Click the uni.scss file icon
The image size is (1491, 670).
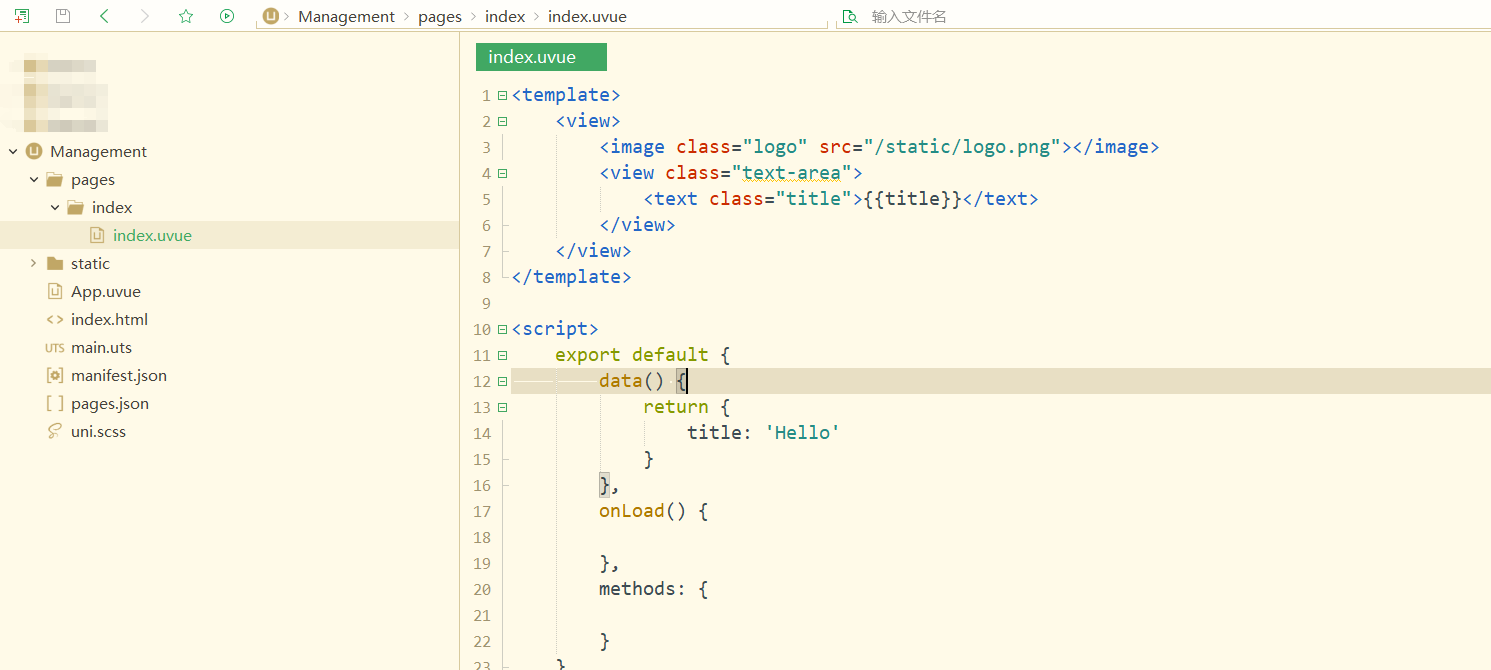[52, 431]
